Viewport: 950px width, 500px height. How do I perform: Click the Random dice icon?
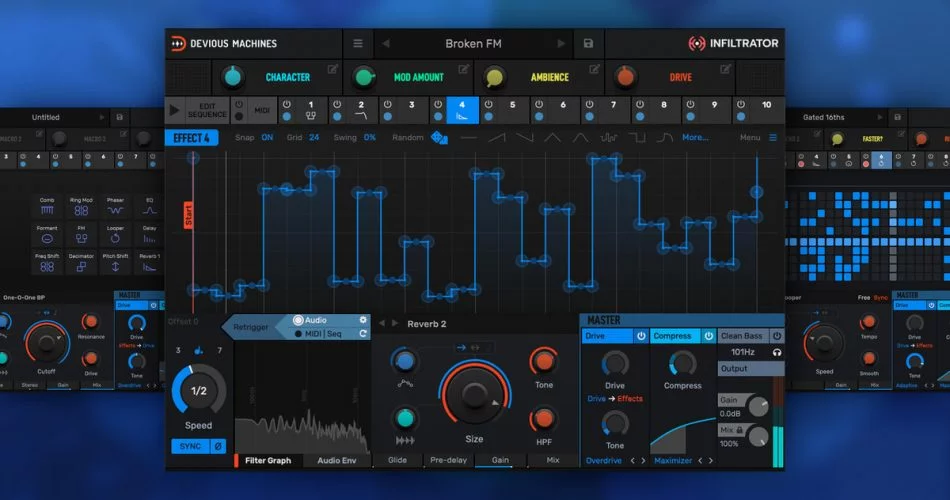point(439,138)
